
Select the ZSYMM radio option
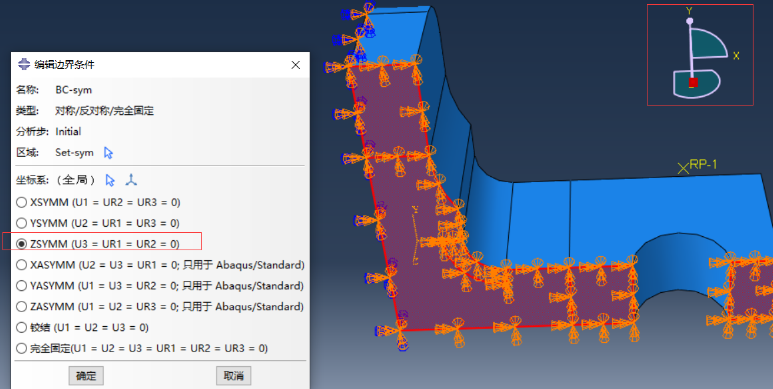pos(22,244)
